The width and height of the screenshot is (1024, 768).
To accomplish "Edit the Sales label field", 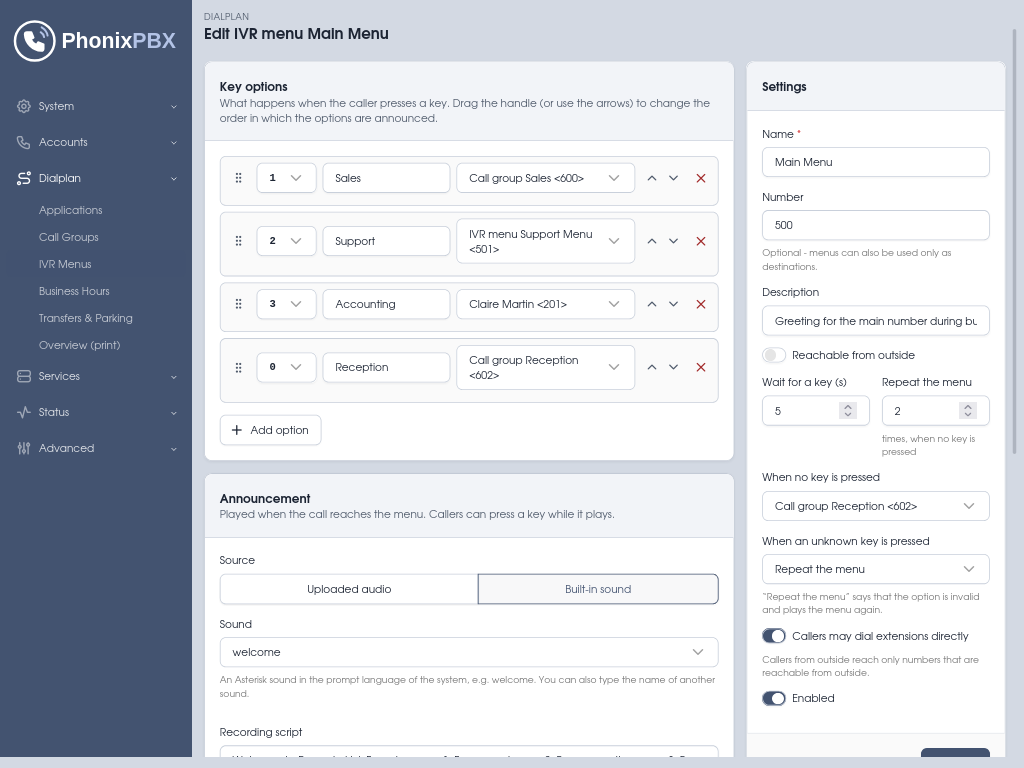I will click(x=386, y=178).
